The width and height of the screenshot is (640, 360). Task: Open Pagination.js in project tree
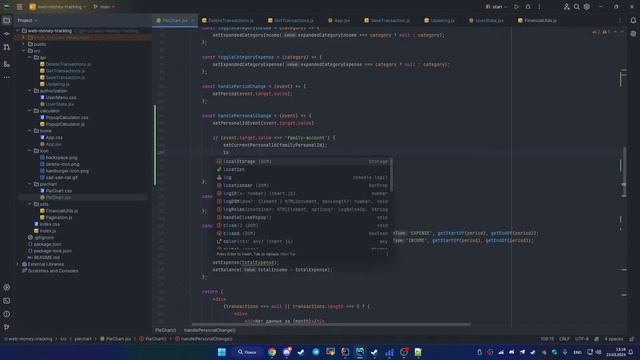click(x=59, y=218)
